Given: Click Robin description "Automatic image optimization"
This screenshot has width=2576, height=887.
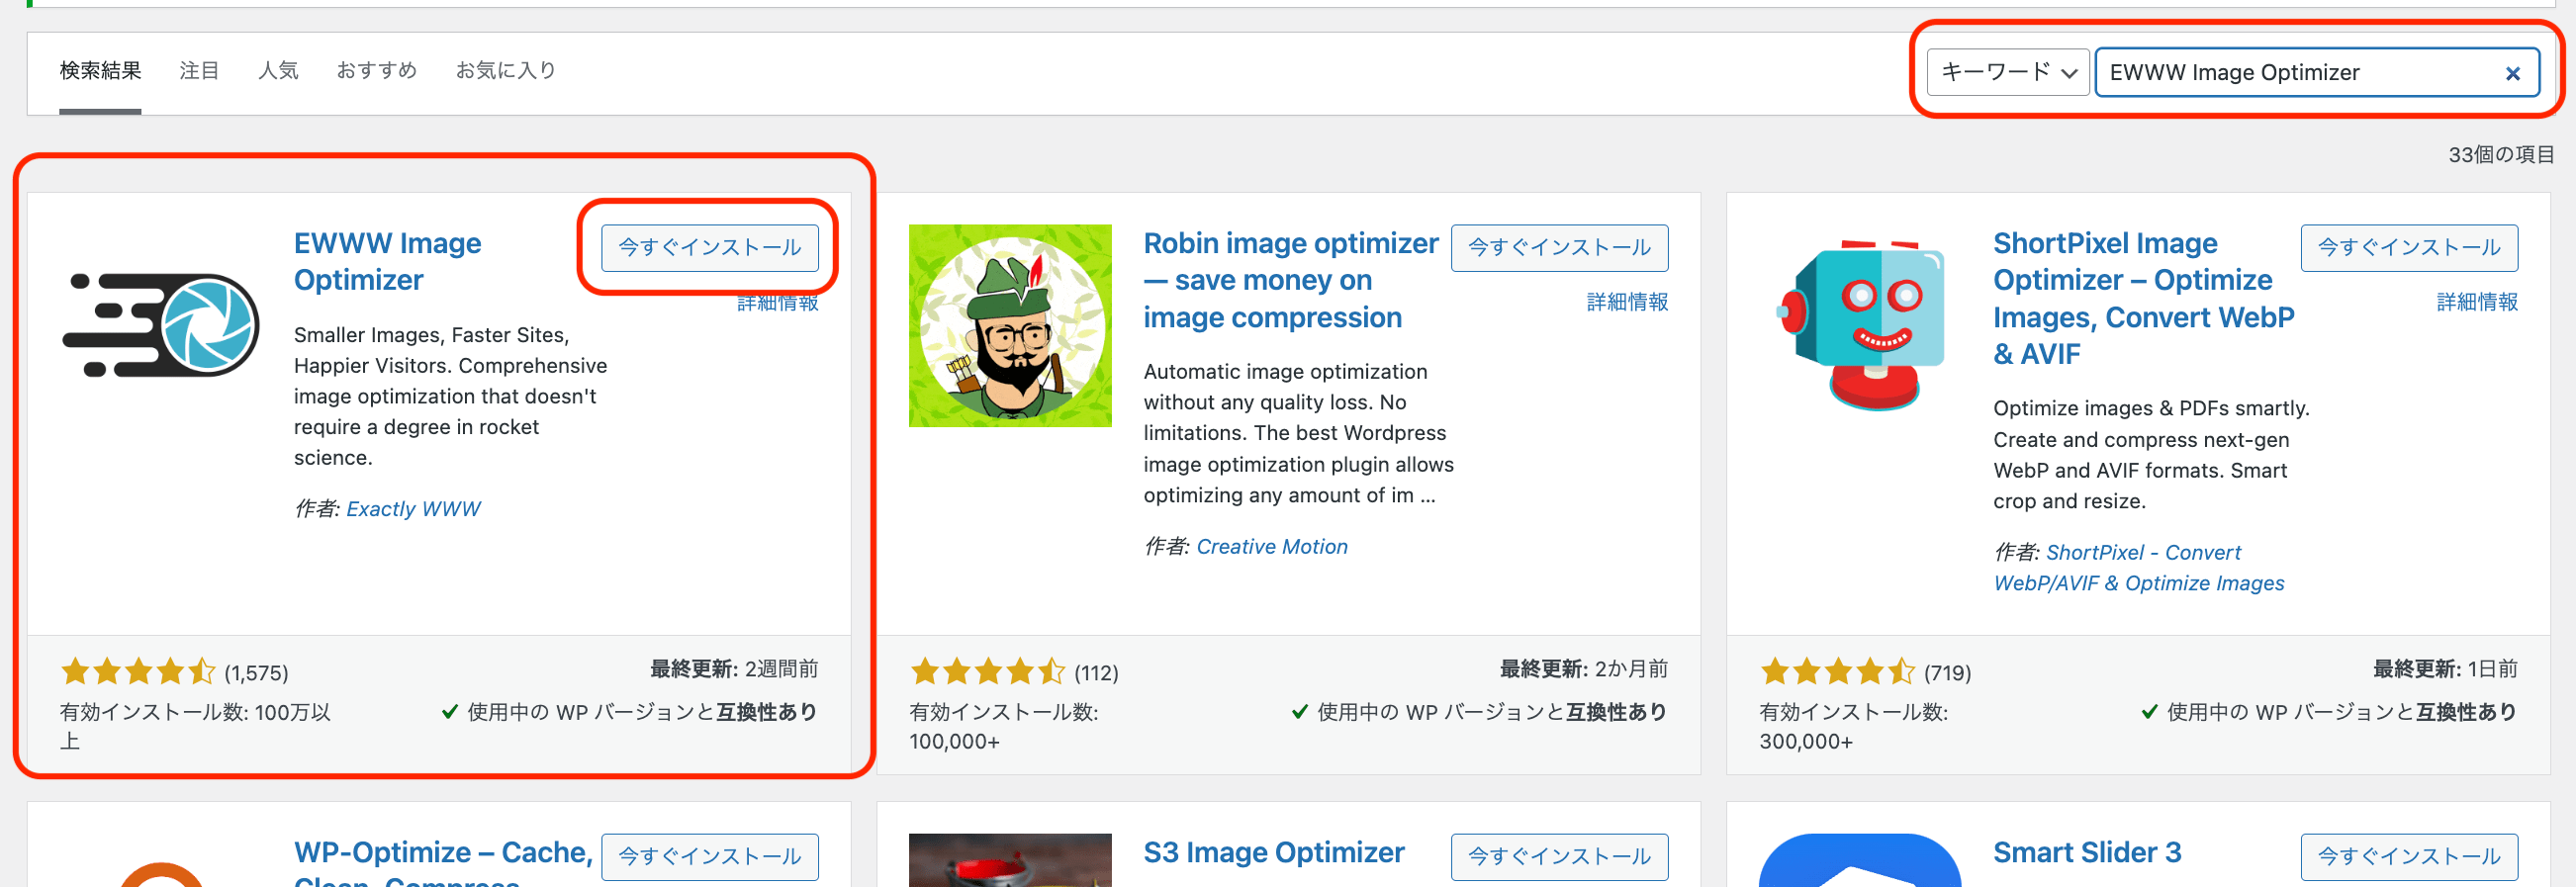Looking at the screenshot, I should 1299,433.
